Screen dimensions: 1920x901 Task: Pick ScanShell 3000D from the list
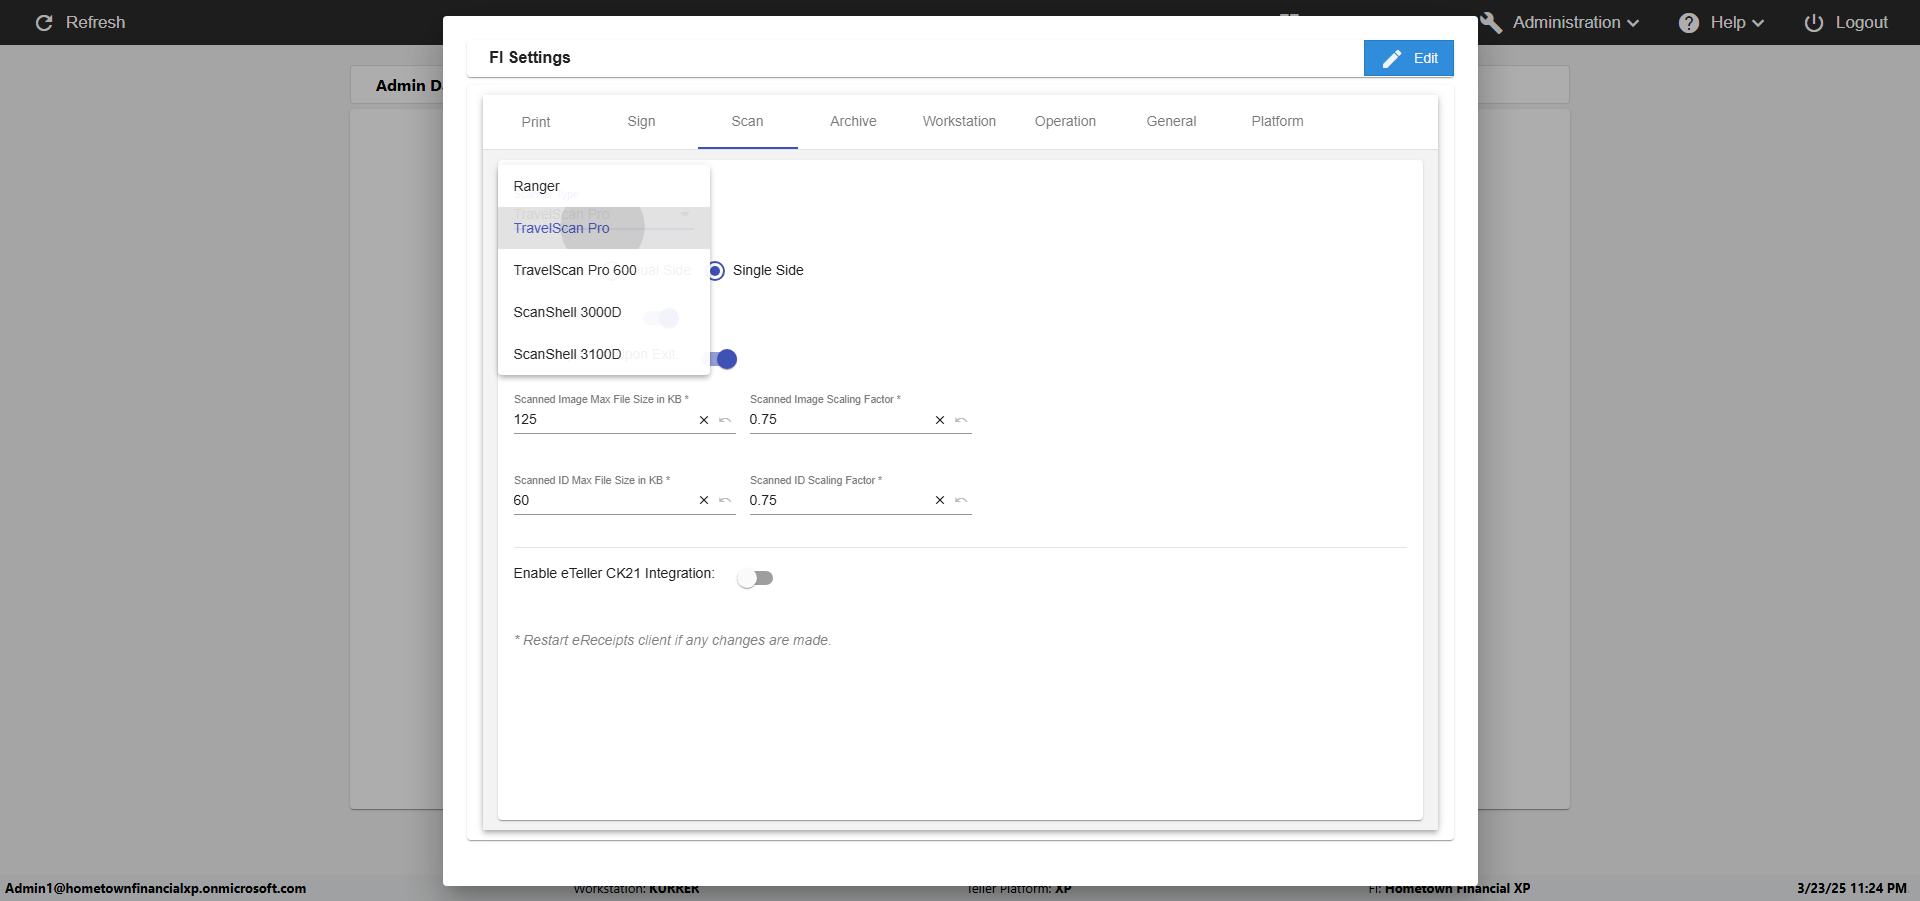(x=604, y=312)
